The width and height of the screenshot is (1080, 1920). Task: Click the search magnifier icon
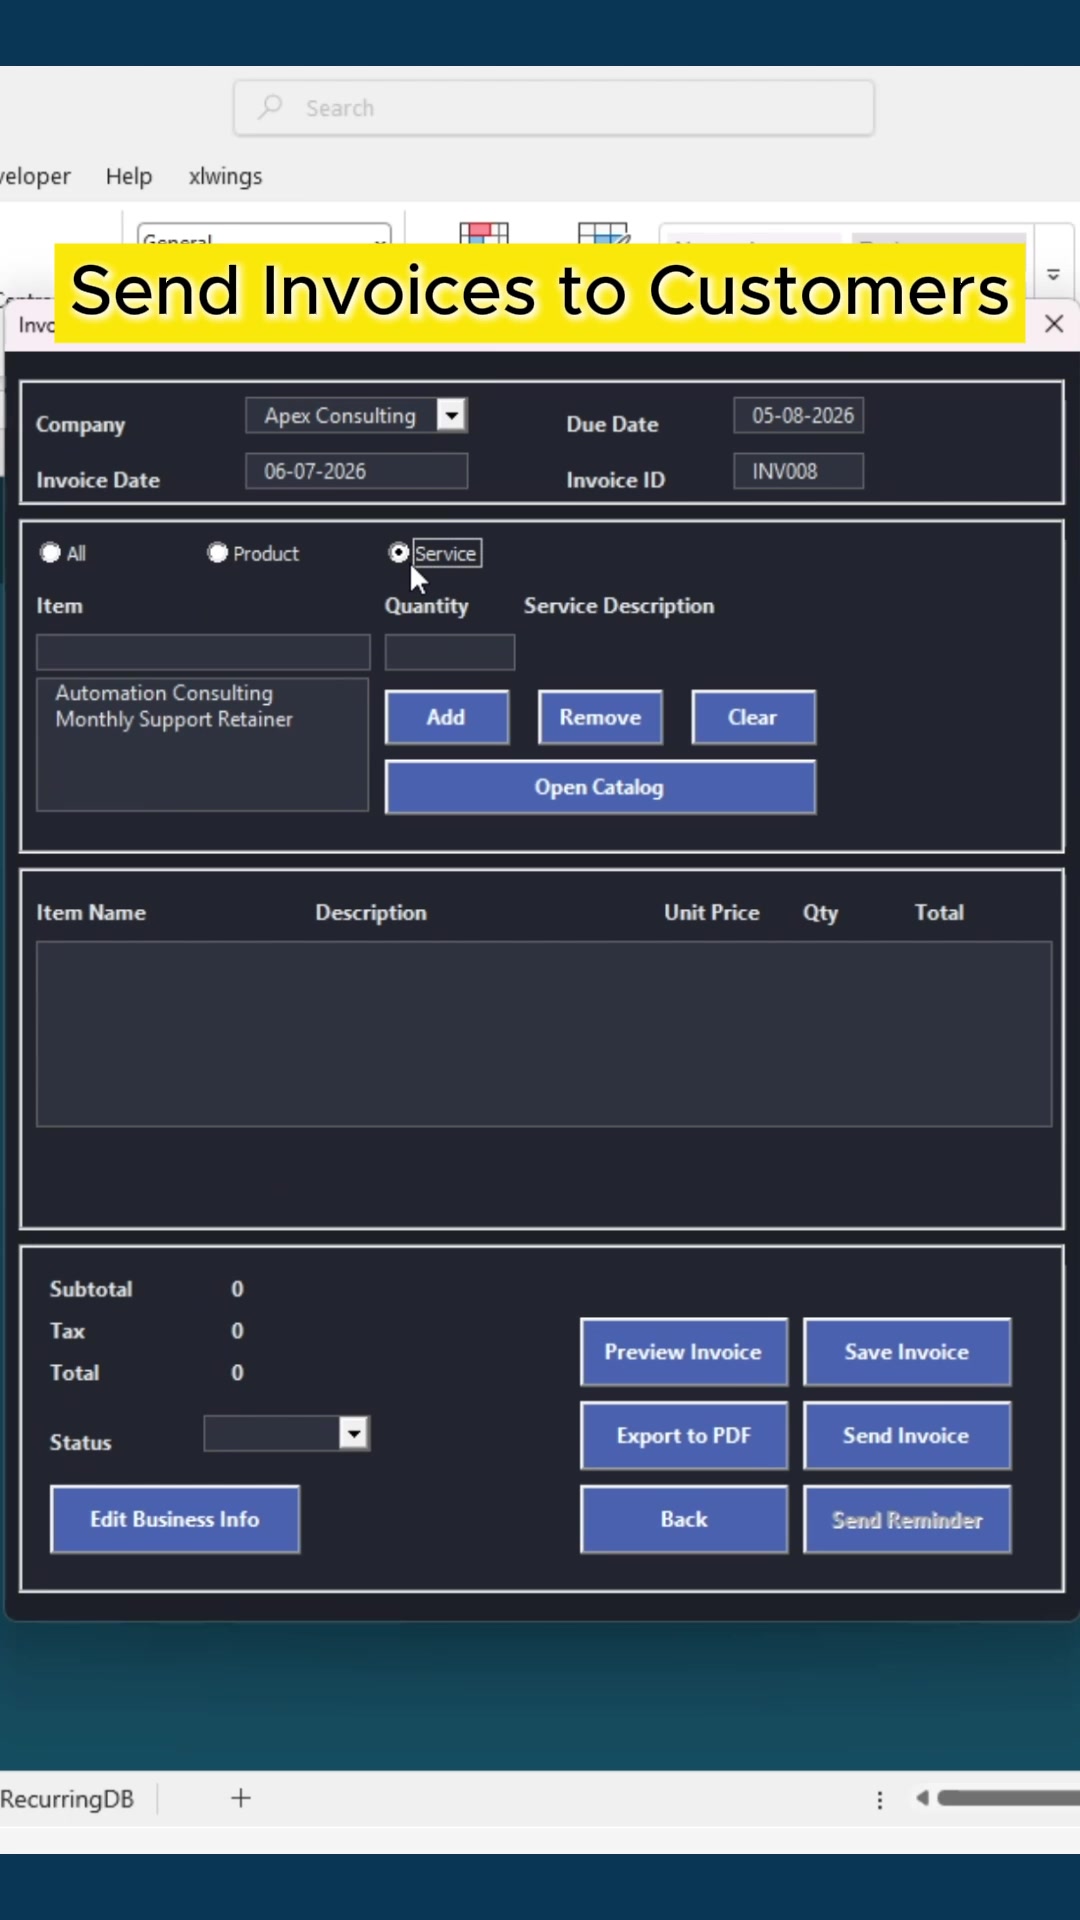tap(270, 107)
